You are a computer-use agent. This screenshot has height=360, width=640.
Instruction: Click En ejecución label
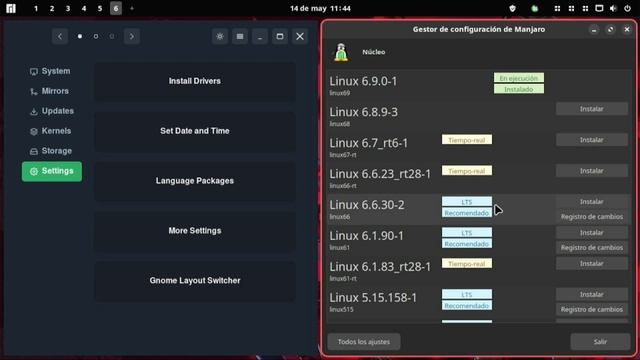point(519,78)
